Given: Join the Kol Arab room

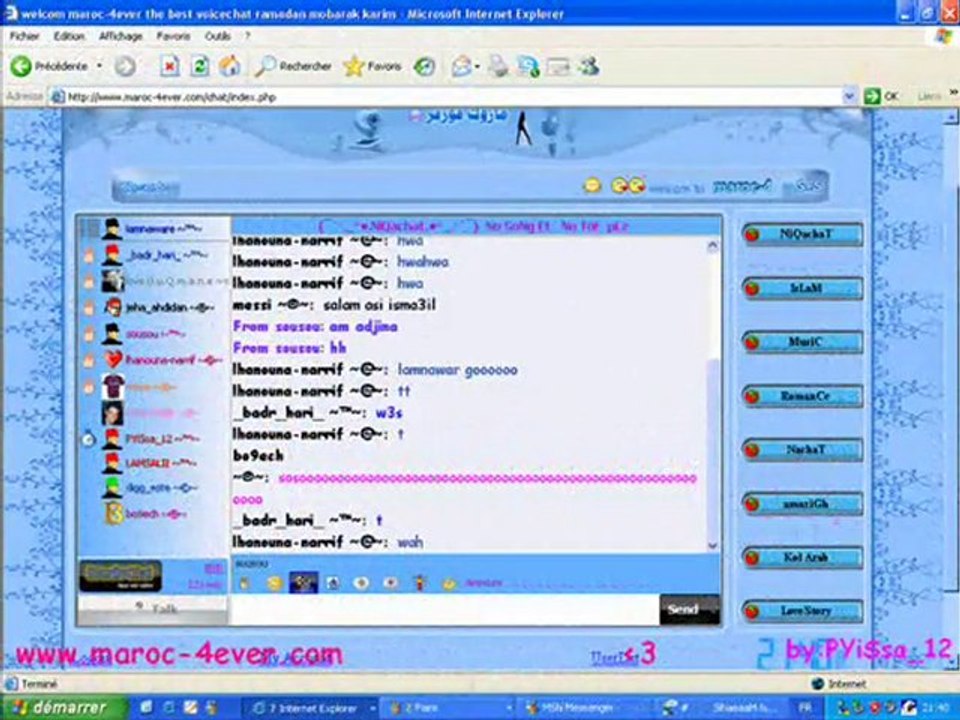Looking at the screenshot, I should click(803, 558).
